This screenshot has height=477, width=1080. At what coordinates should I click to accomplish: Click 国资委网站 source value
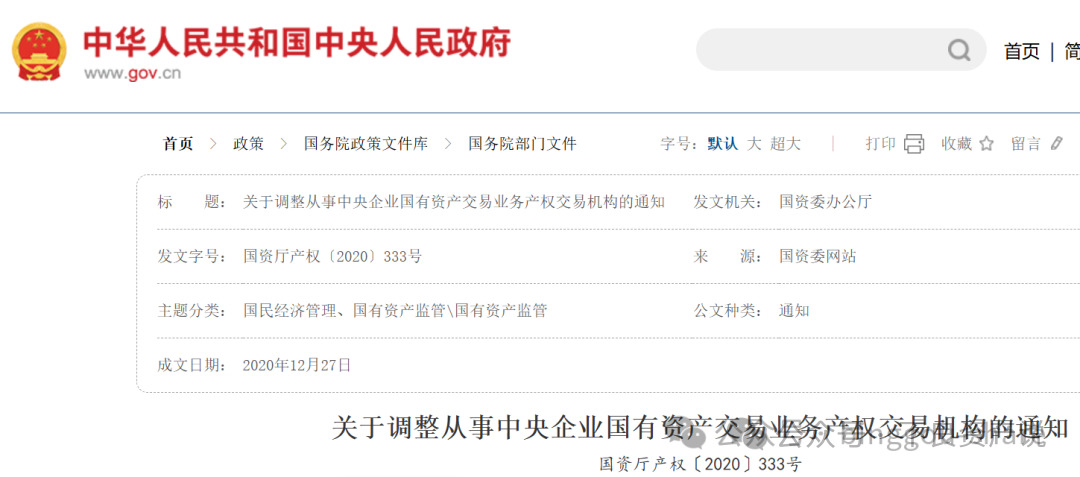[818, 257]
